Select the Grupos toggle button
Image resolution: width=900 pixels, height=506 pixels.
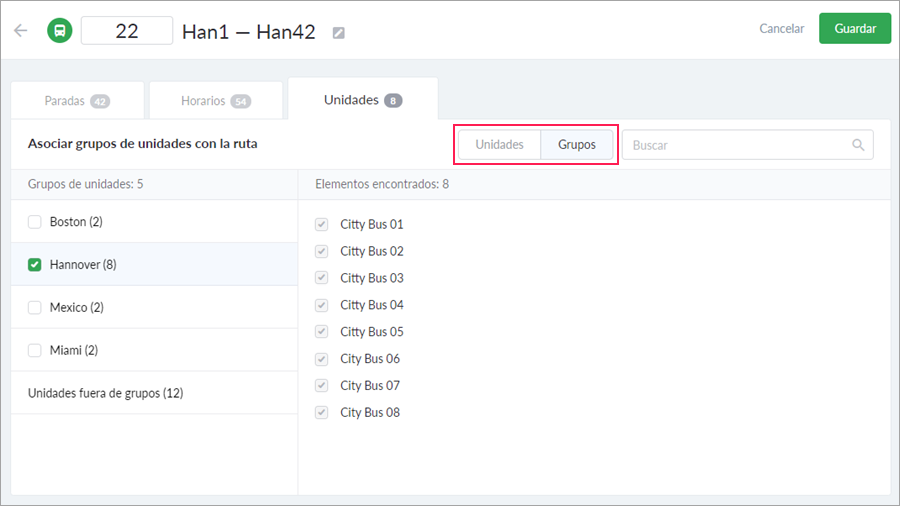[x=577, y=145]
